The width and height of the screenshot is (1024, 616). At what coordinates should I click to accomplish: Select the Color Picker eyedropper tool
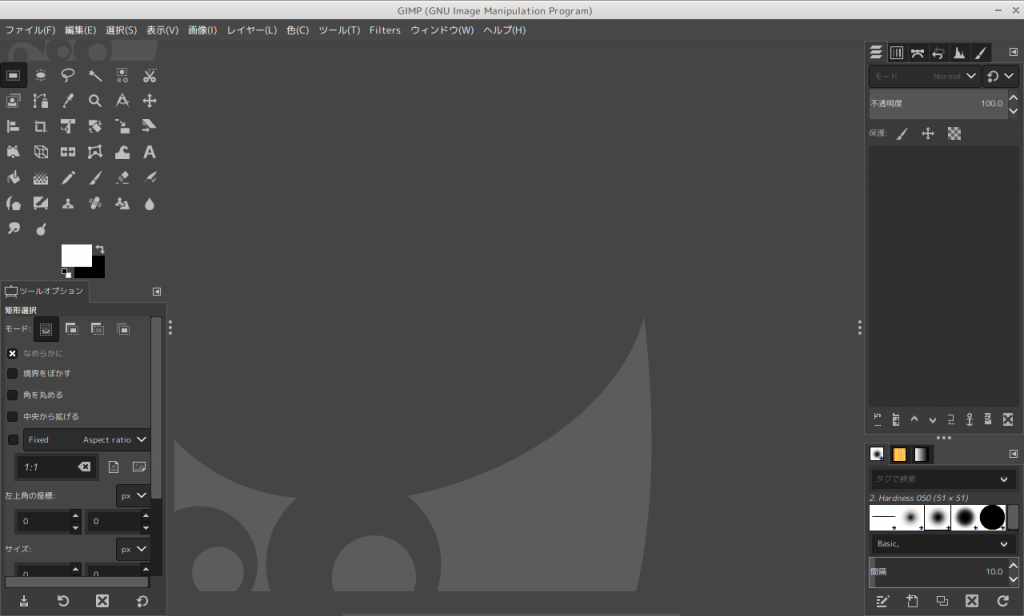click(68, 101)
